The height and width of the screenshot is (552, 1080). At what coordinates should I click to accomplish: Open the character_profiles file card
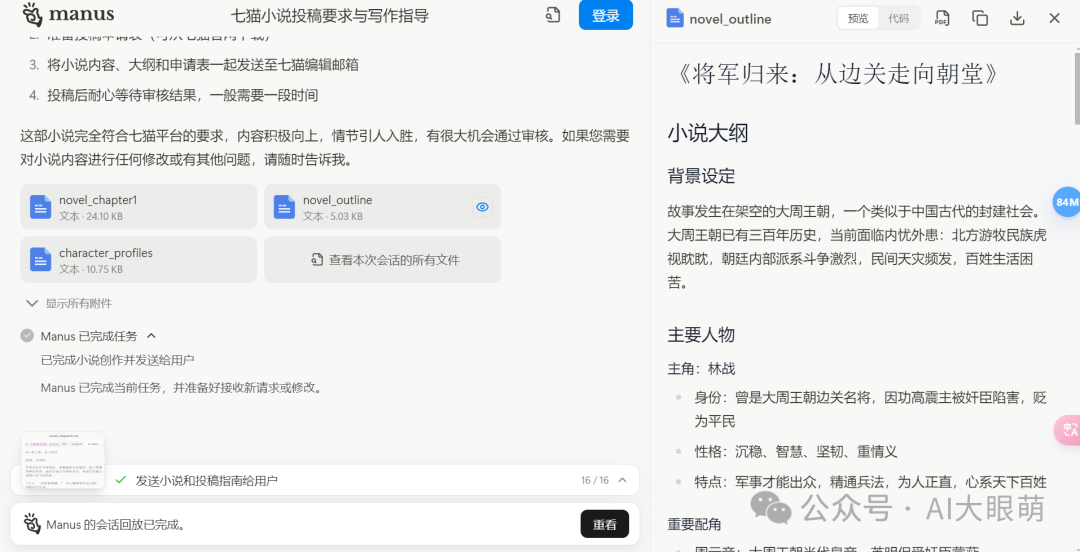click(x=138, y=260)
